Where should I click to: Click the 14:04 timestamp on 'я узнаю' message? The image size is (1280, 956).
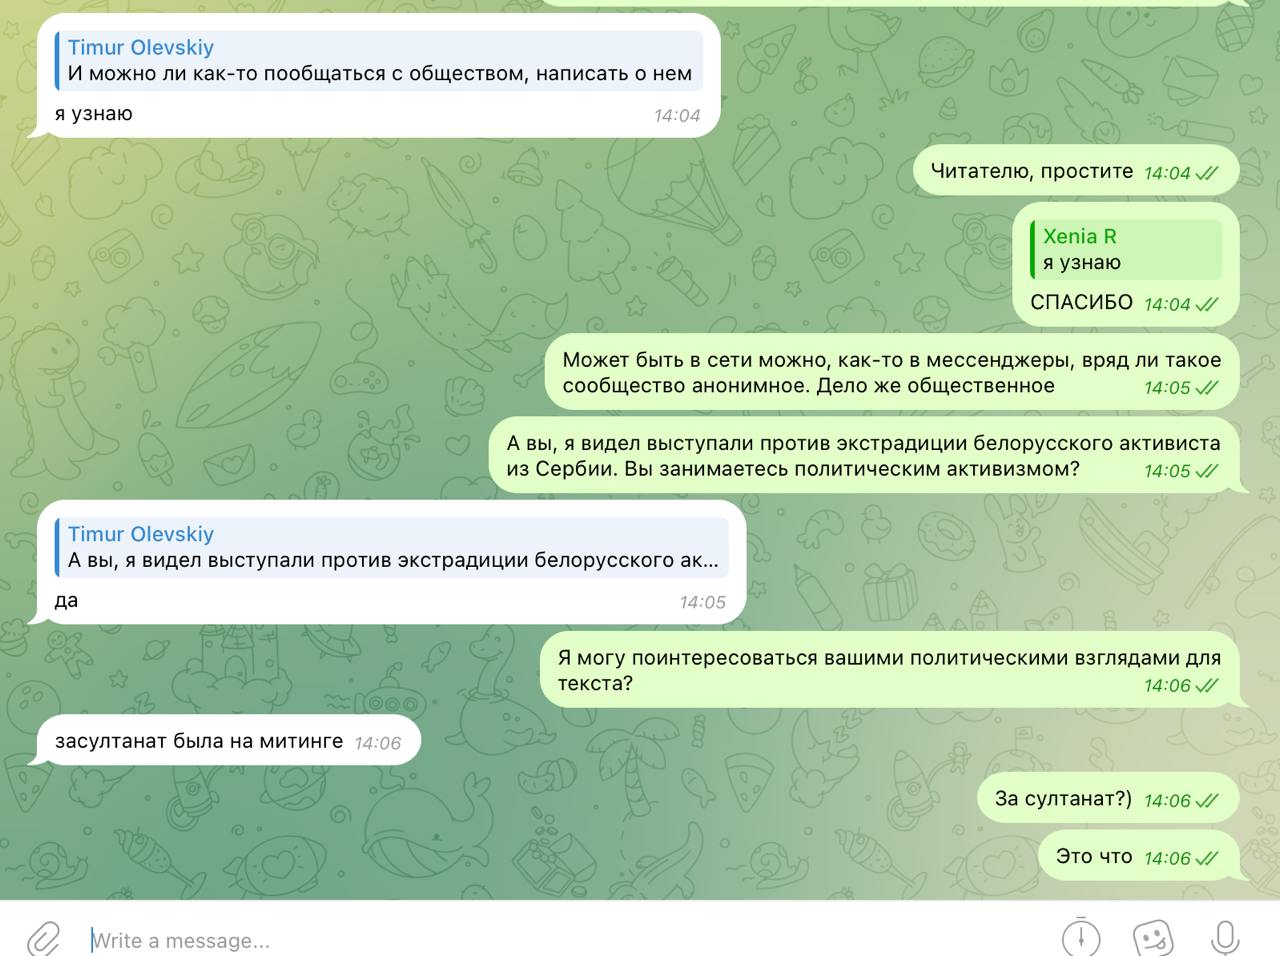pyautogui.click(x=677, y=115)
